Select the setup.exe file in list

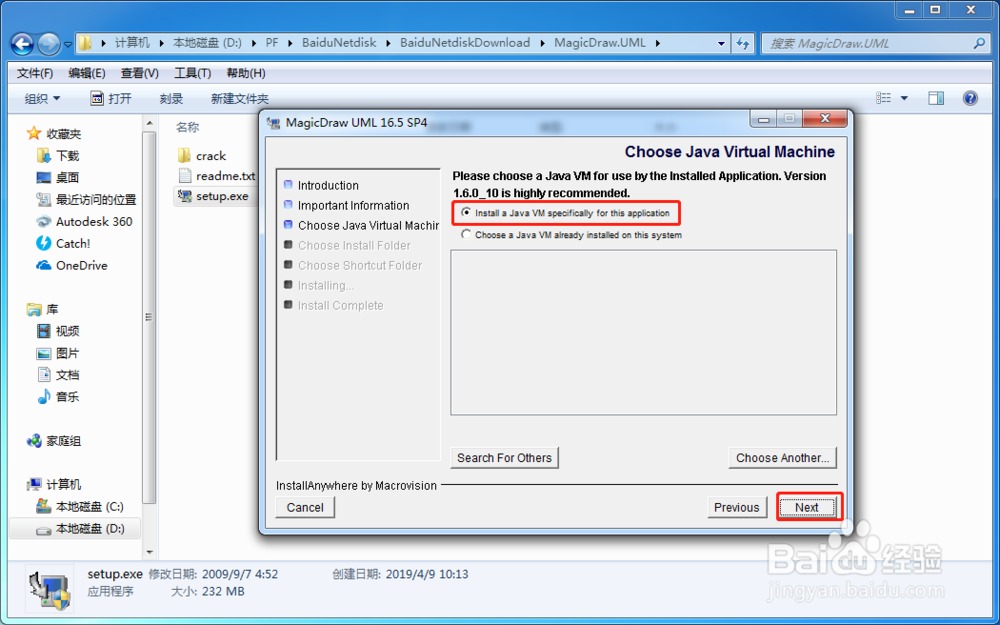point(214,196)
